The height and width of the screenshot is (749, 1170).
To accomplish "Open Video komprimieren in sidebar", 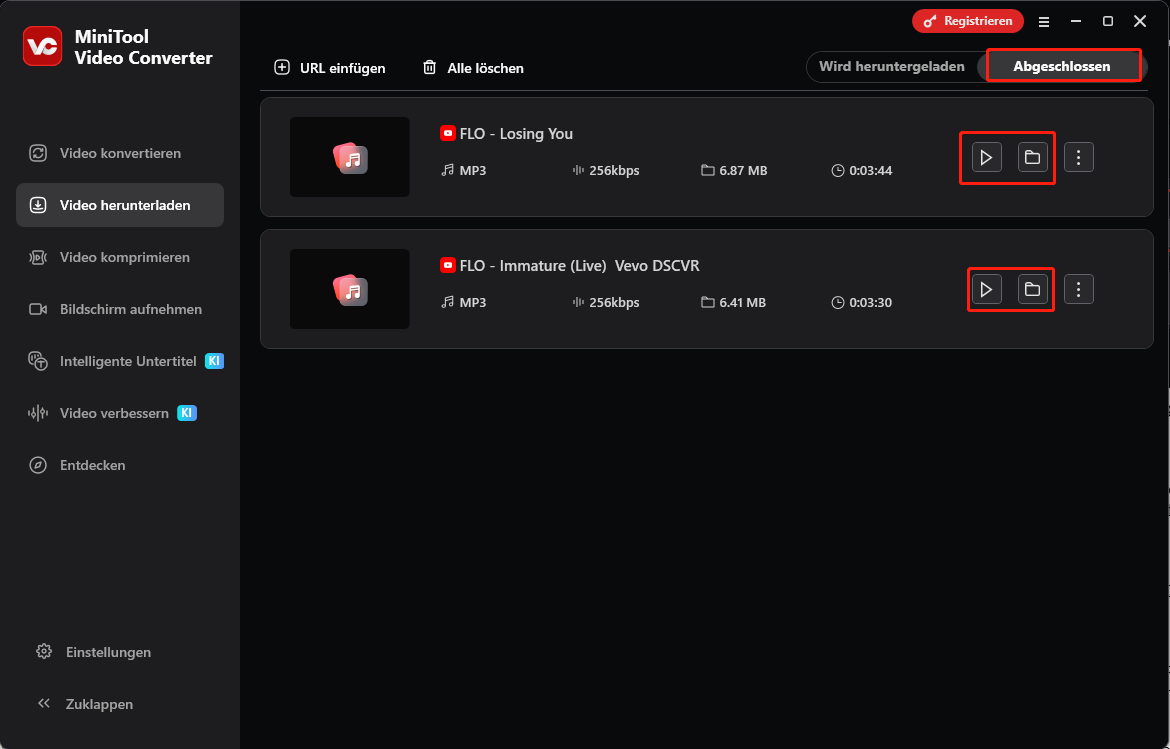I will pyautogui.click(x=120, y=257).
